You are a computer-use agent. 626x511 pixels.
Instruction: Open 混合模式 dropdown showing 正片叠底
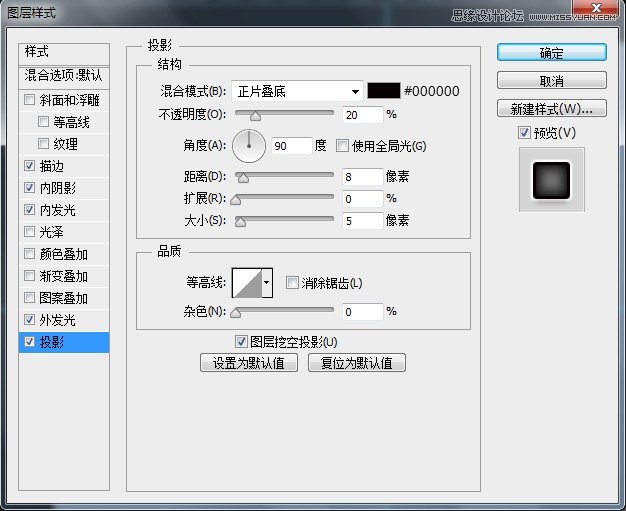click(297, 91)
